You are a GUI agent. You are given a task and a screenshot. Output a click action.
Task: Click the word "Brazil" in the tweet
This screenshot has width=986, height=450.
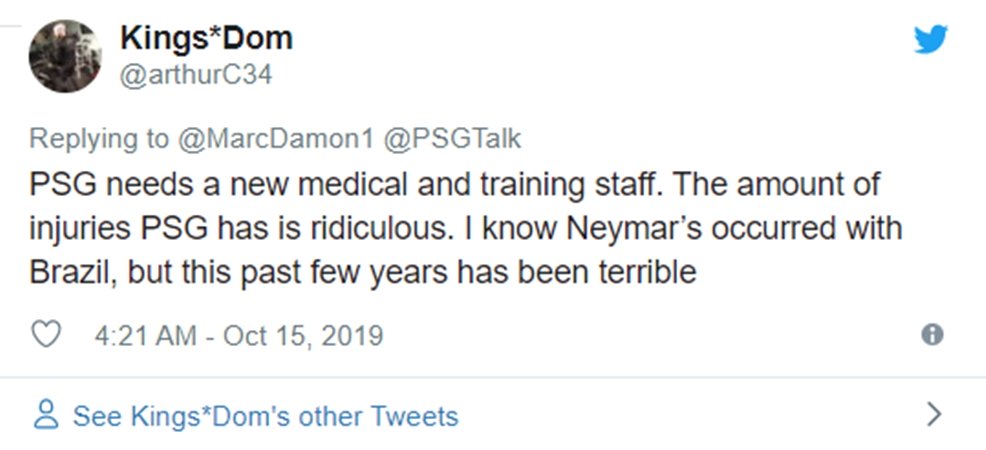pyautogui.click(x=70, y=272)
